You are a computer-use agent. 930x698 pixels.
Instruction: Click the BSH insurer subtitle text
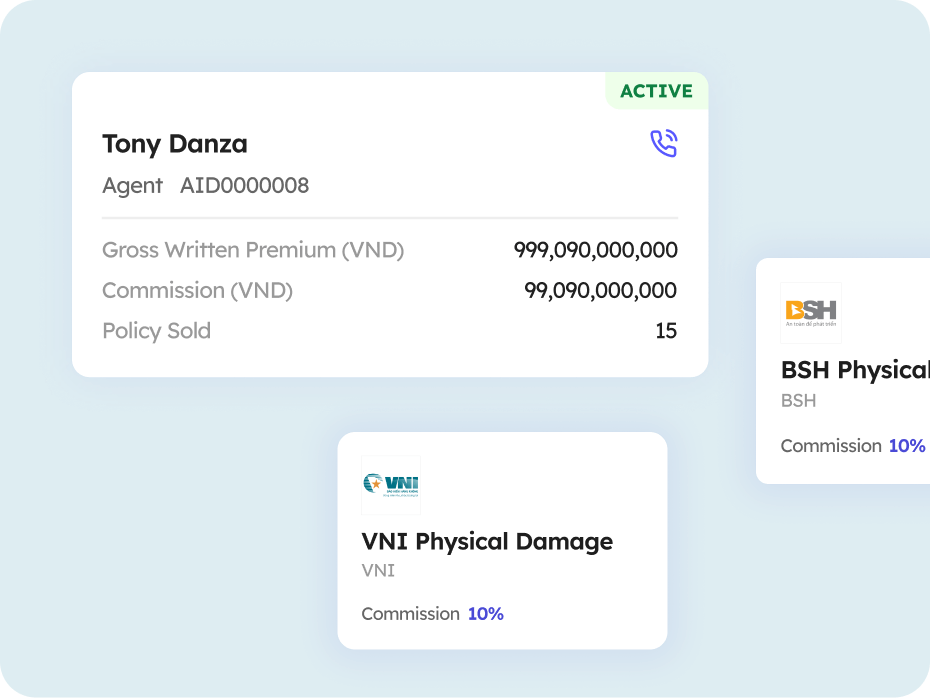tap(798, 401)
